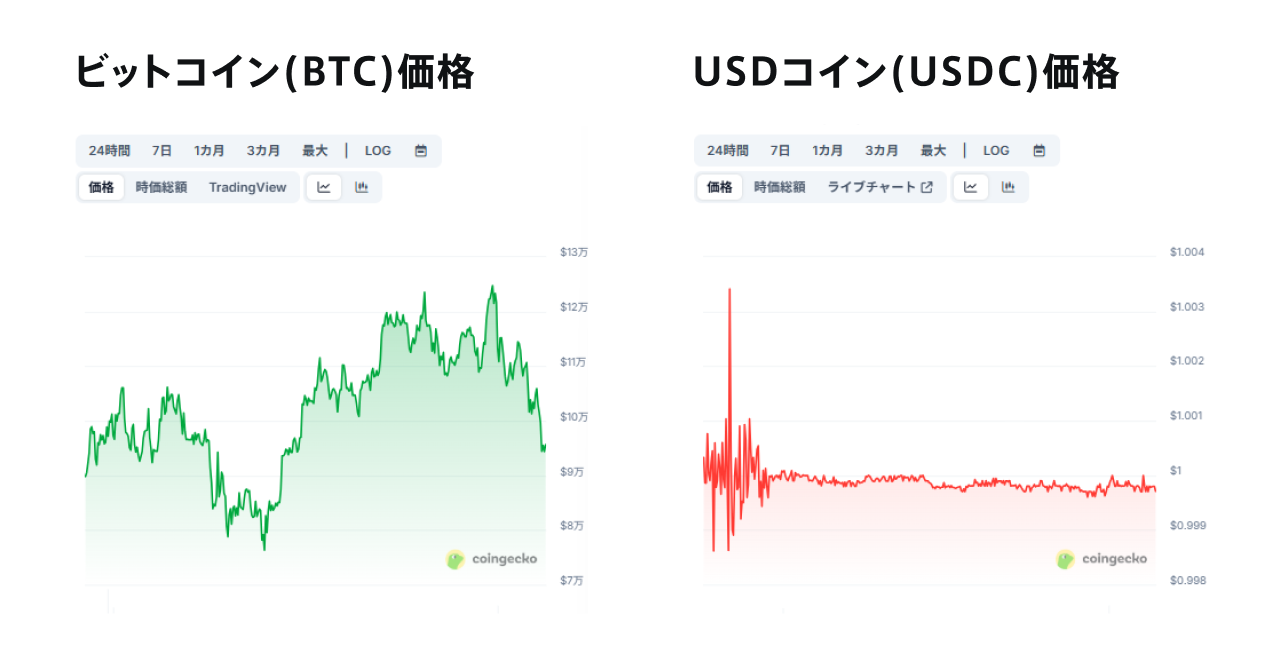Open the calendar date picker on BTC chart

point(421,151)
